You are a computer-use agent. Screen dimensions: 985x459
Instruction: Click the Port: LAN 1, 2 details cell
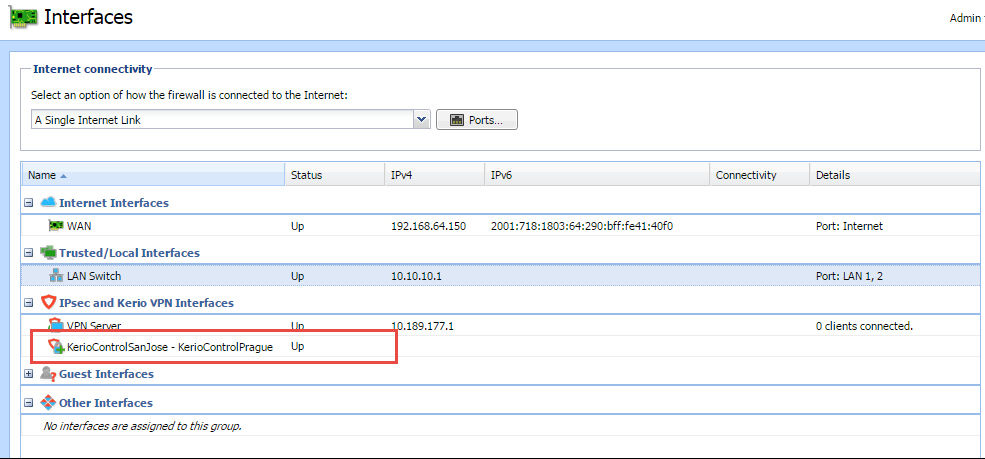point(851,276)
